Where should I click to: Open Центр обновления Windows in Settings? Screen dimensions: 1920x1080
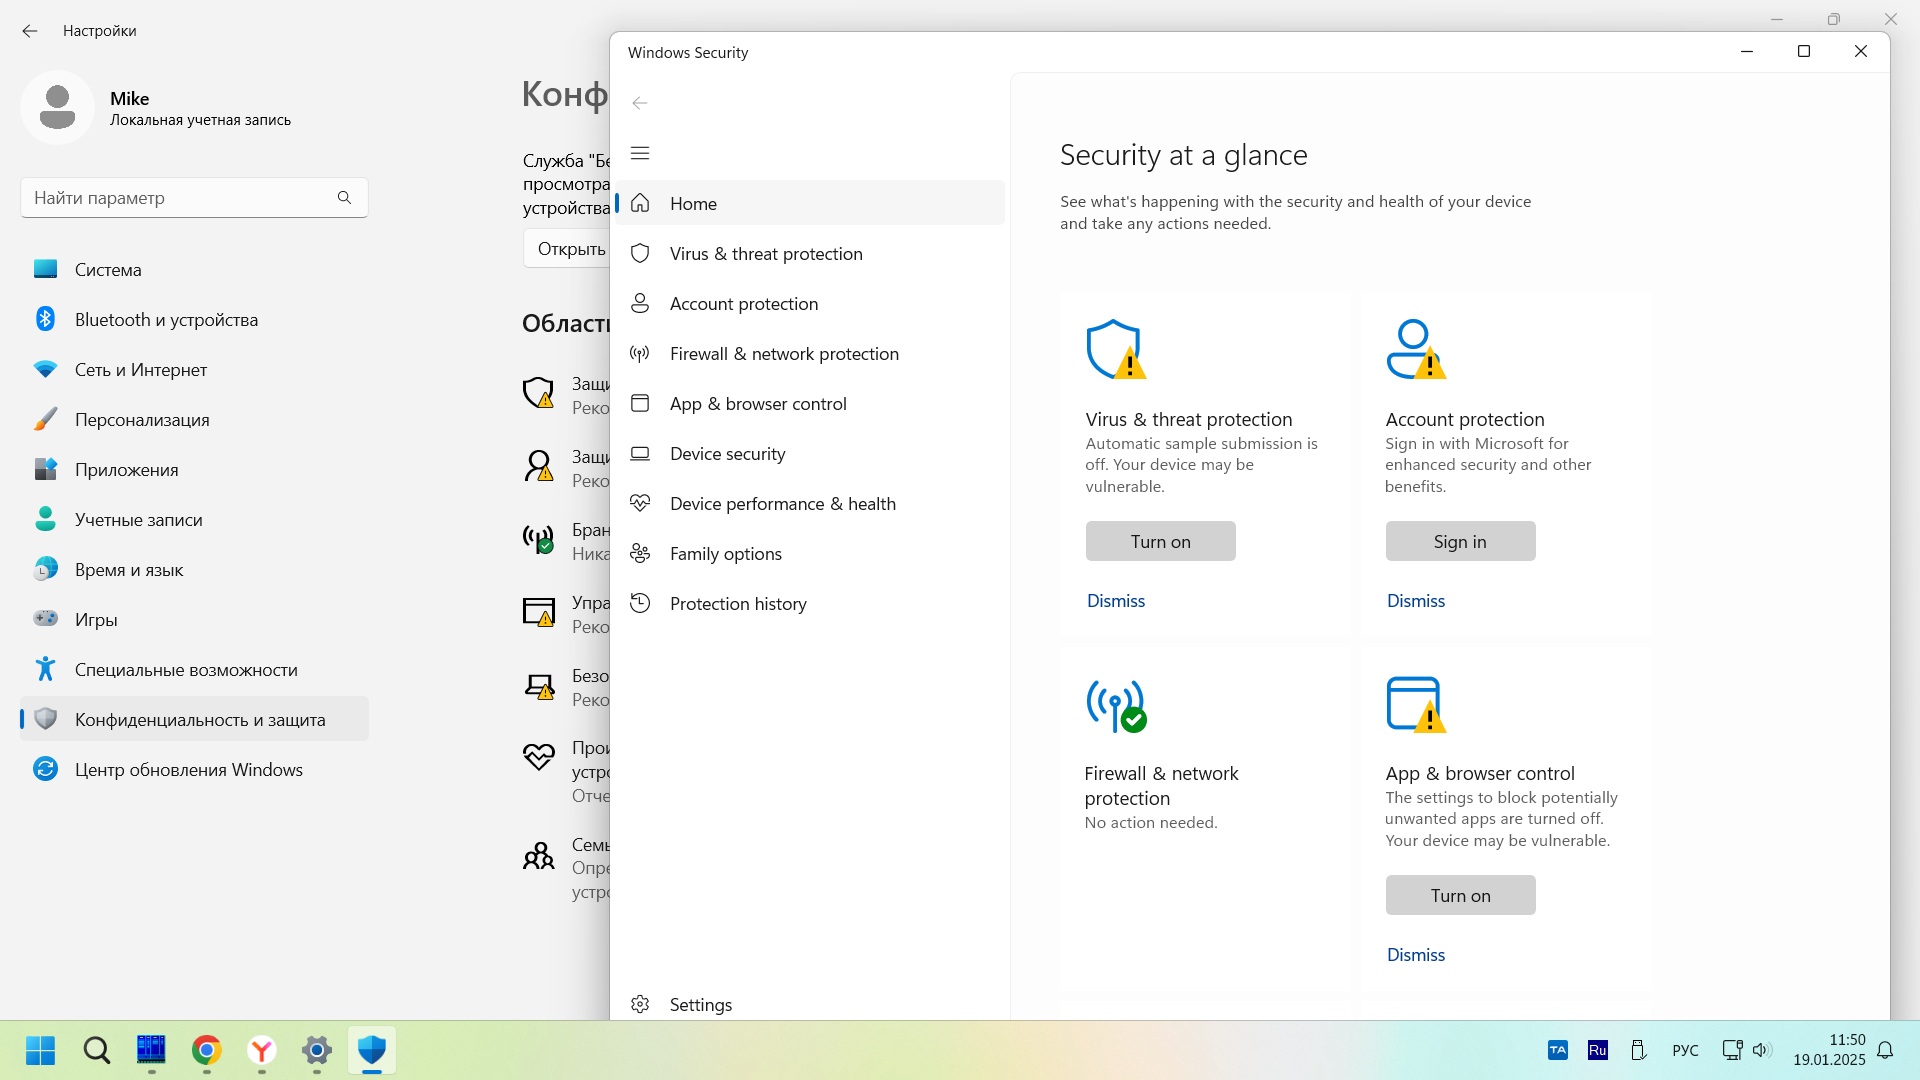point(188,770)
